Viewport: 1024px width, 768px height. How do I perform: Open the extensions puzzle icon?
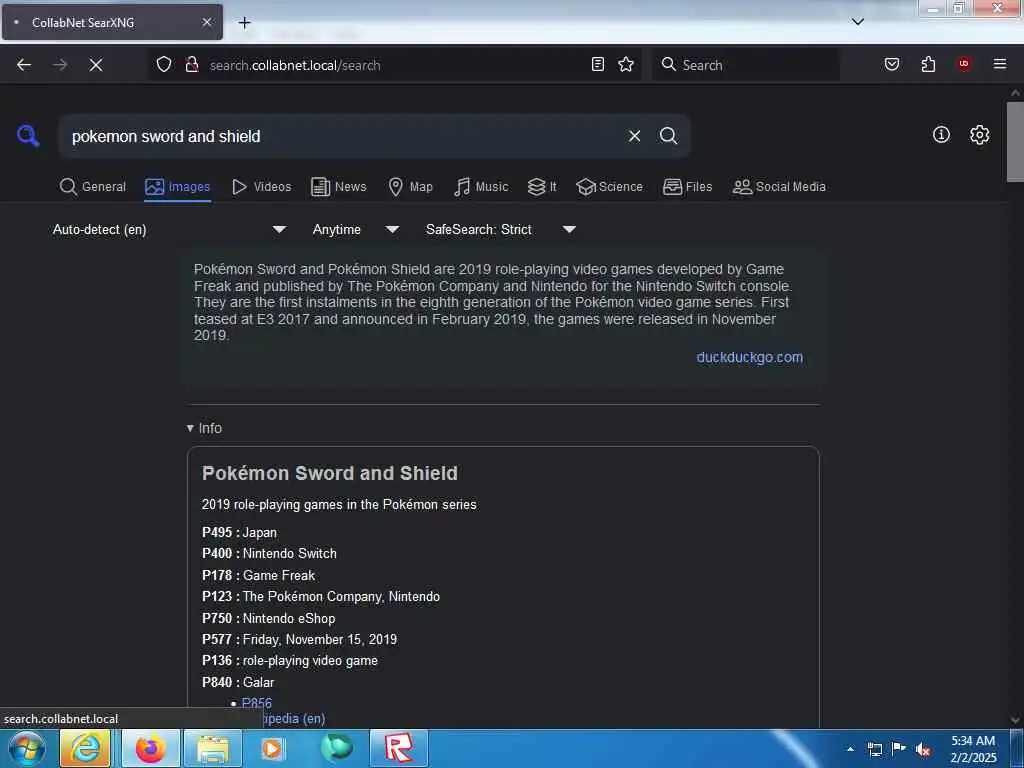point(928,64)
